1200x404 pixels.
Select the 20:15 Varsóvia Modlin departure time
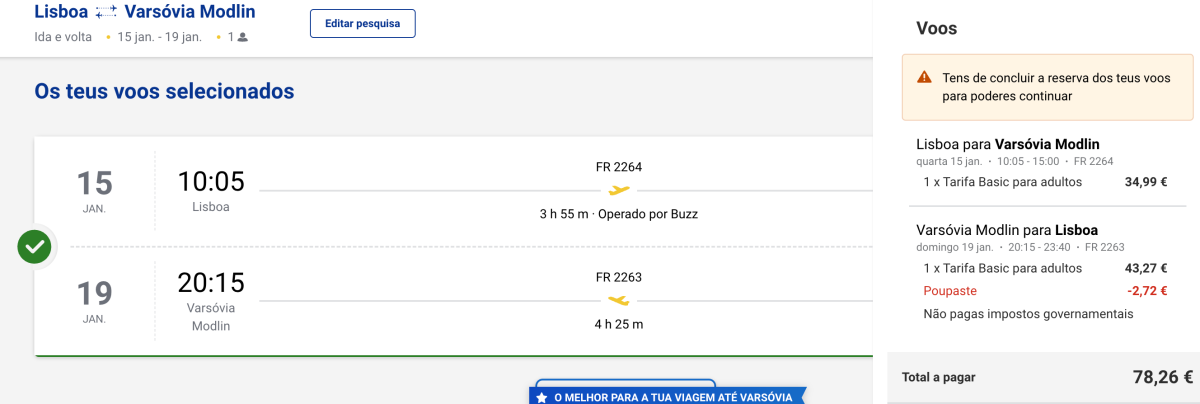[211, 283]
